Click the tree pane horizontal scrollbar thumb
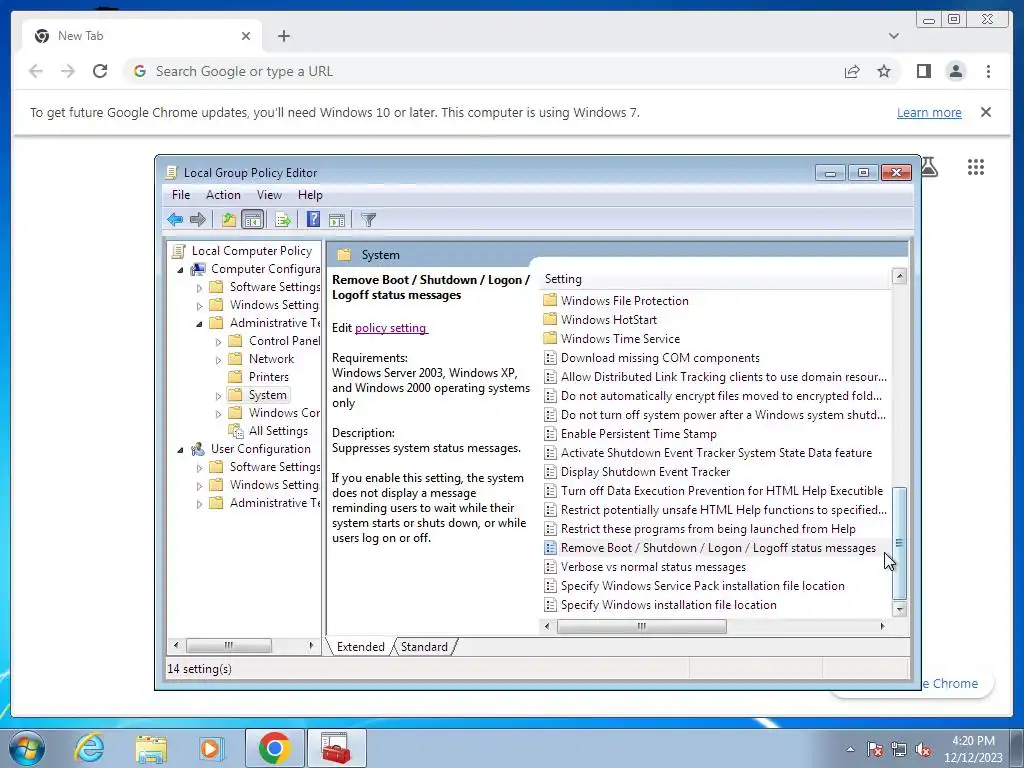Image resolution: width=1024 pixels, height=768 pixels. (x=229, y=645)
